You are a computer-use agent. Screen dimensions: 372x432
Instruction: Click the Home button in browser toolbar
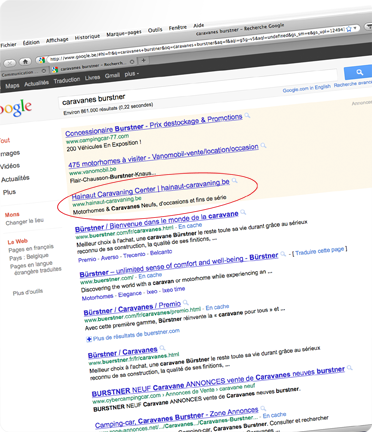point(25,61)
